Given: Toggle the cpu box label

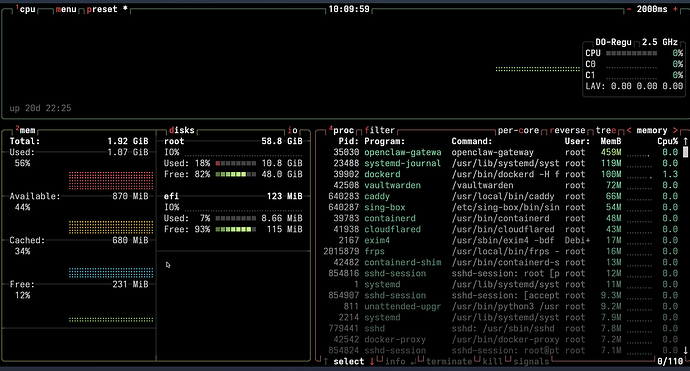Looking at the screenshot, I should tap(27, 9).
